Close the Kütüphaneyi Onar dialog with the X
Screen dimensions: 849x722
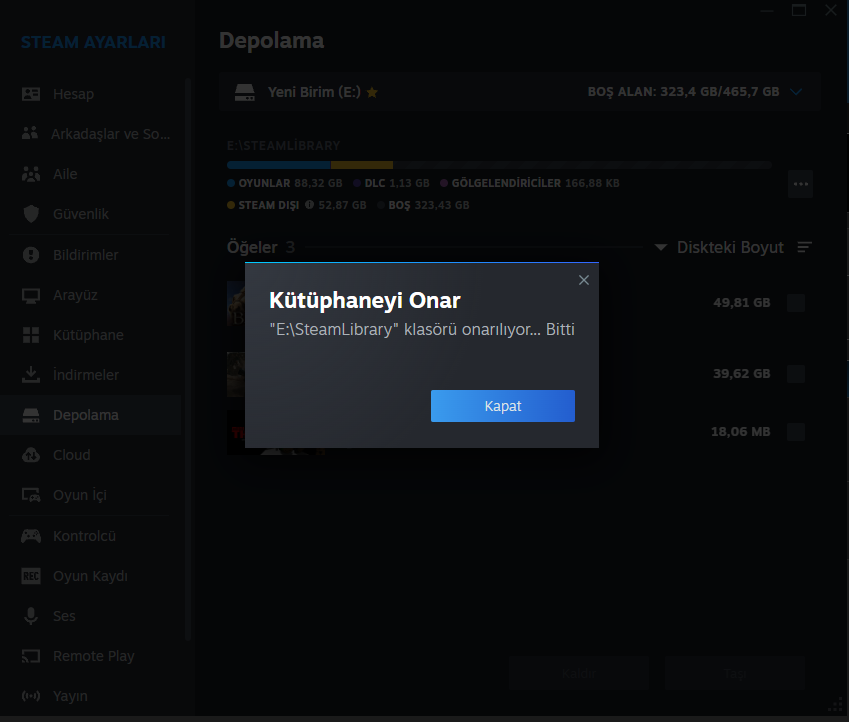584,280
